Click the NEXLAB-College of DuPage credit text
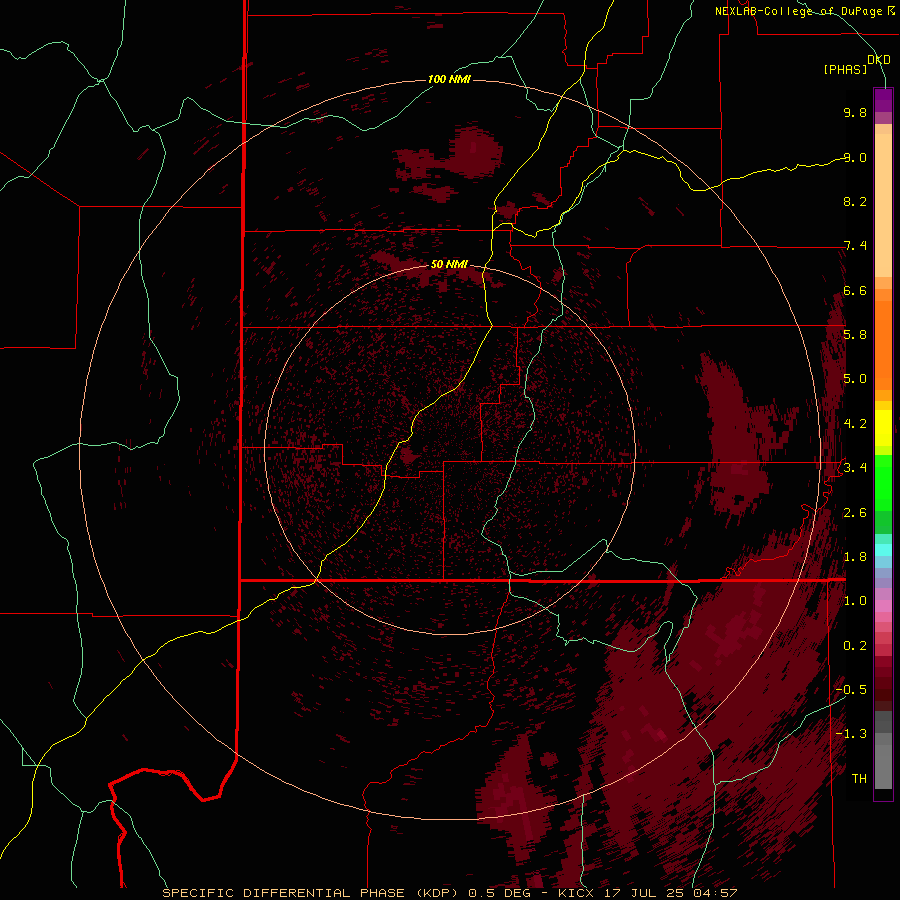Viewport: 900px width, 900px height. [798, 11]
